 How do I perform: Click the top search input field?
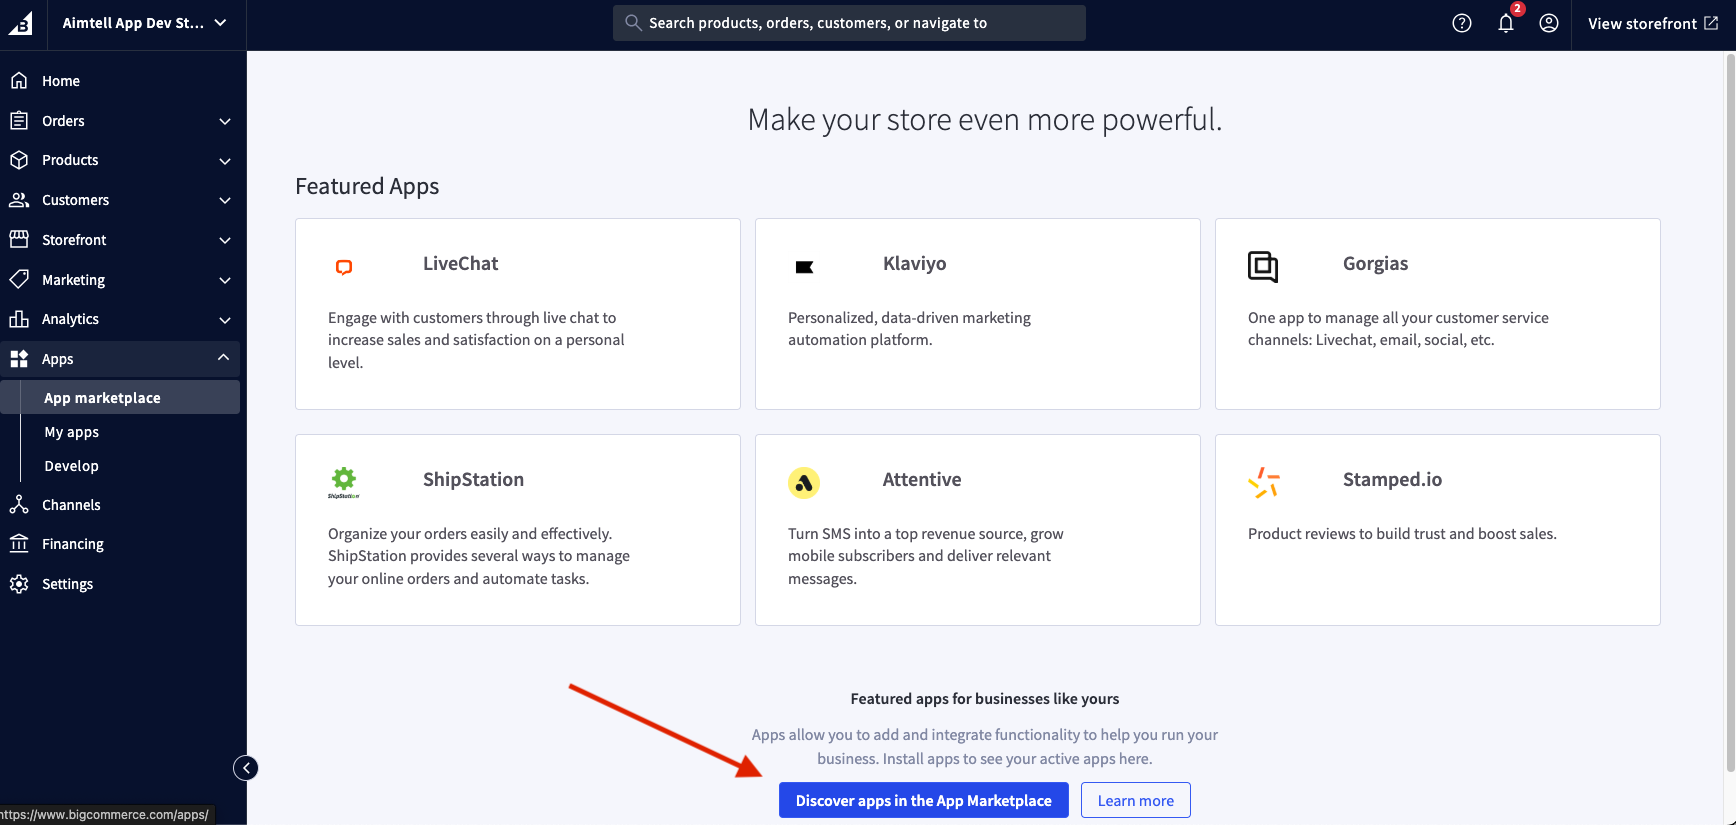849,23
